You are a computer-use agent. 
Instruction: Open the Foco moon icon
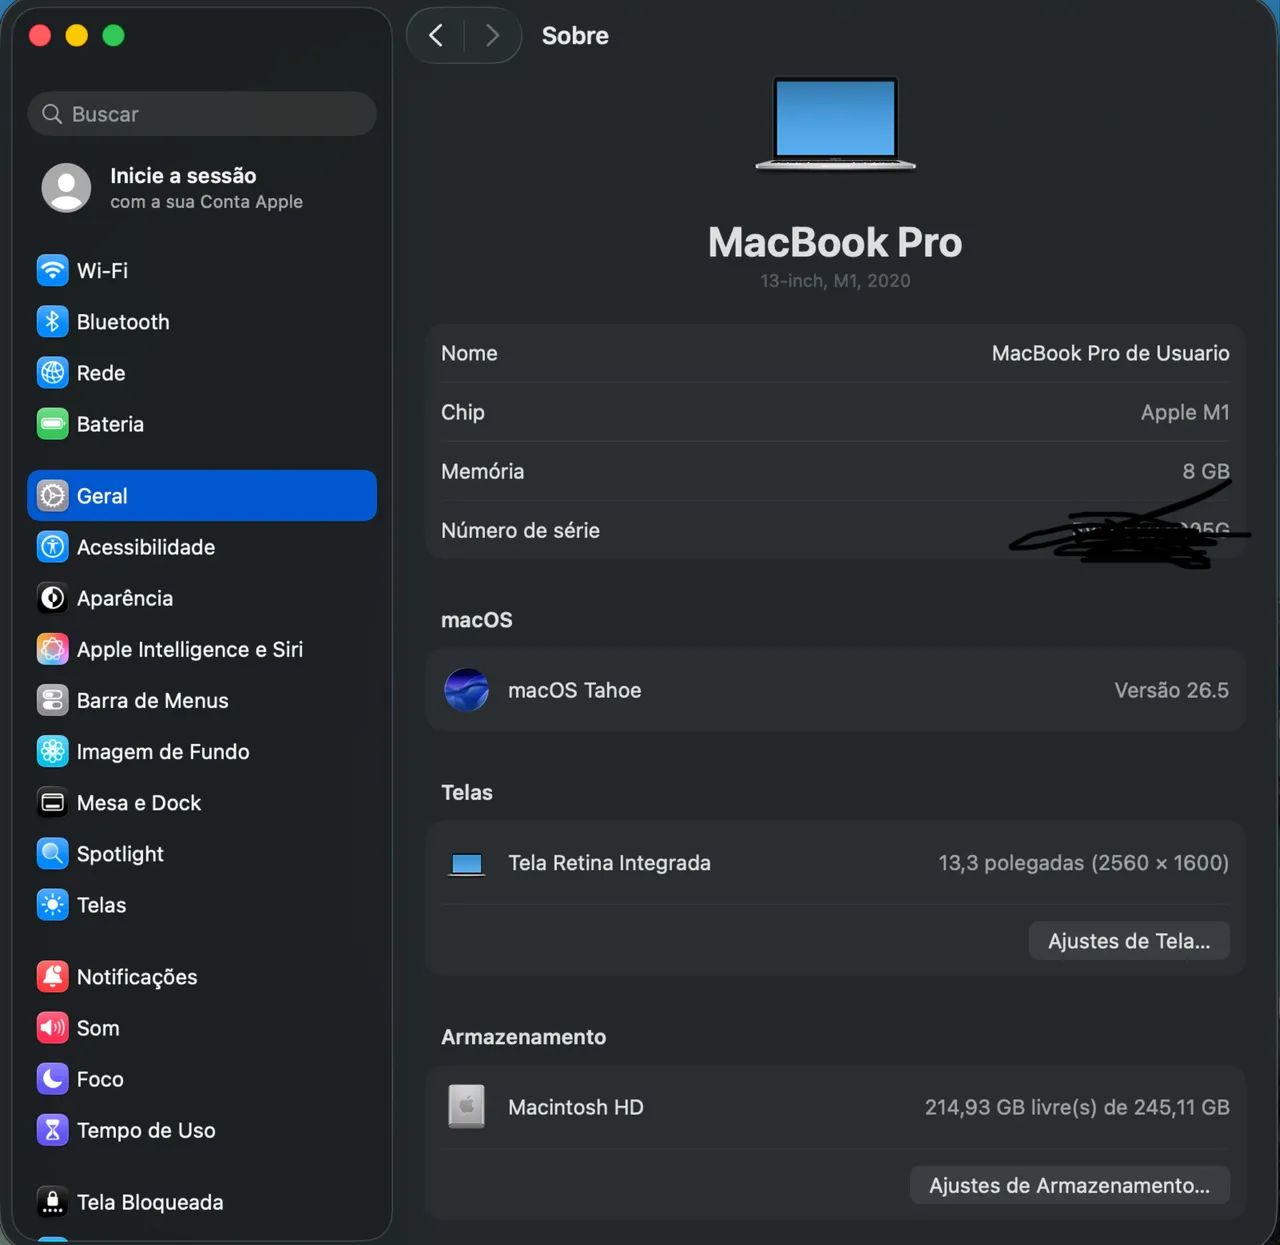tap(53, 1078)
